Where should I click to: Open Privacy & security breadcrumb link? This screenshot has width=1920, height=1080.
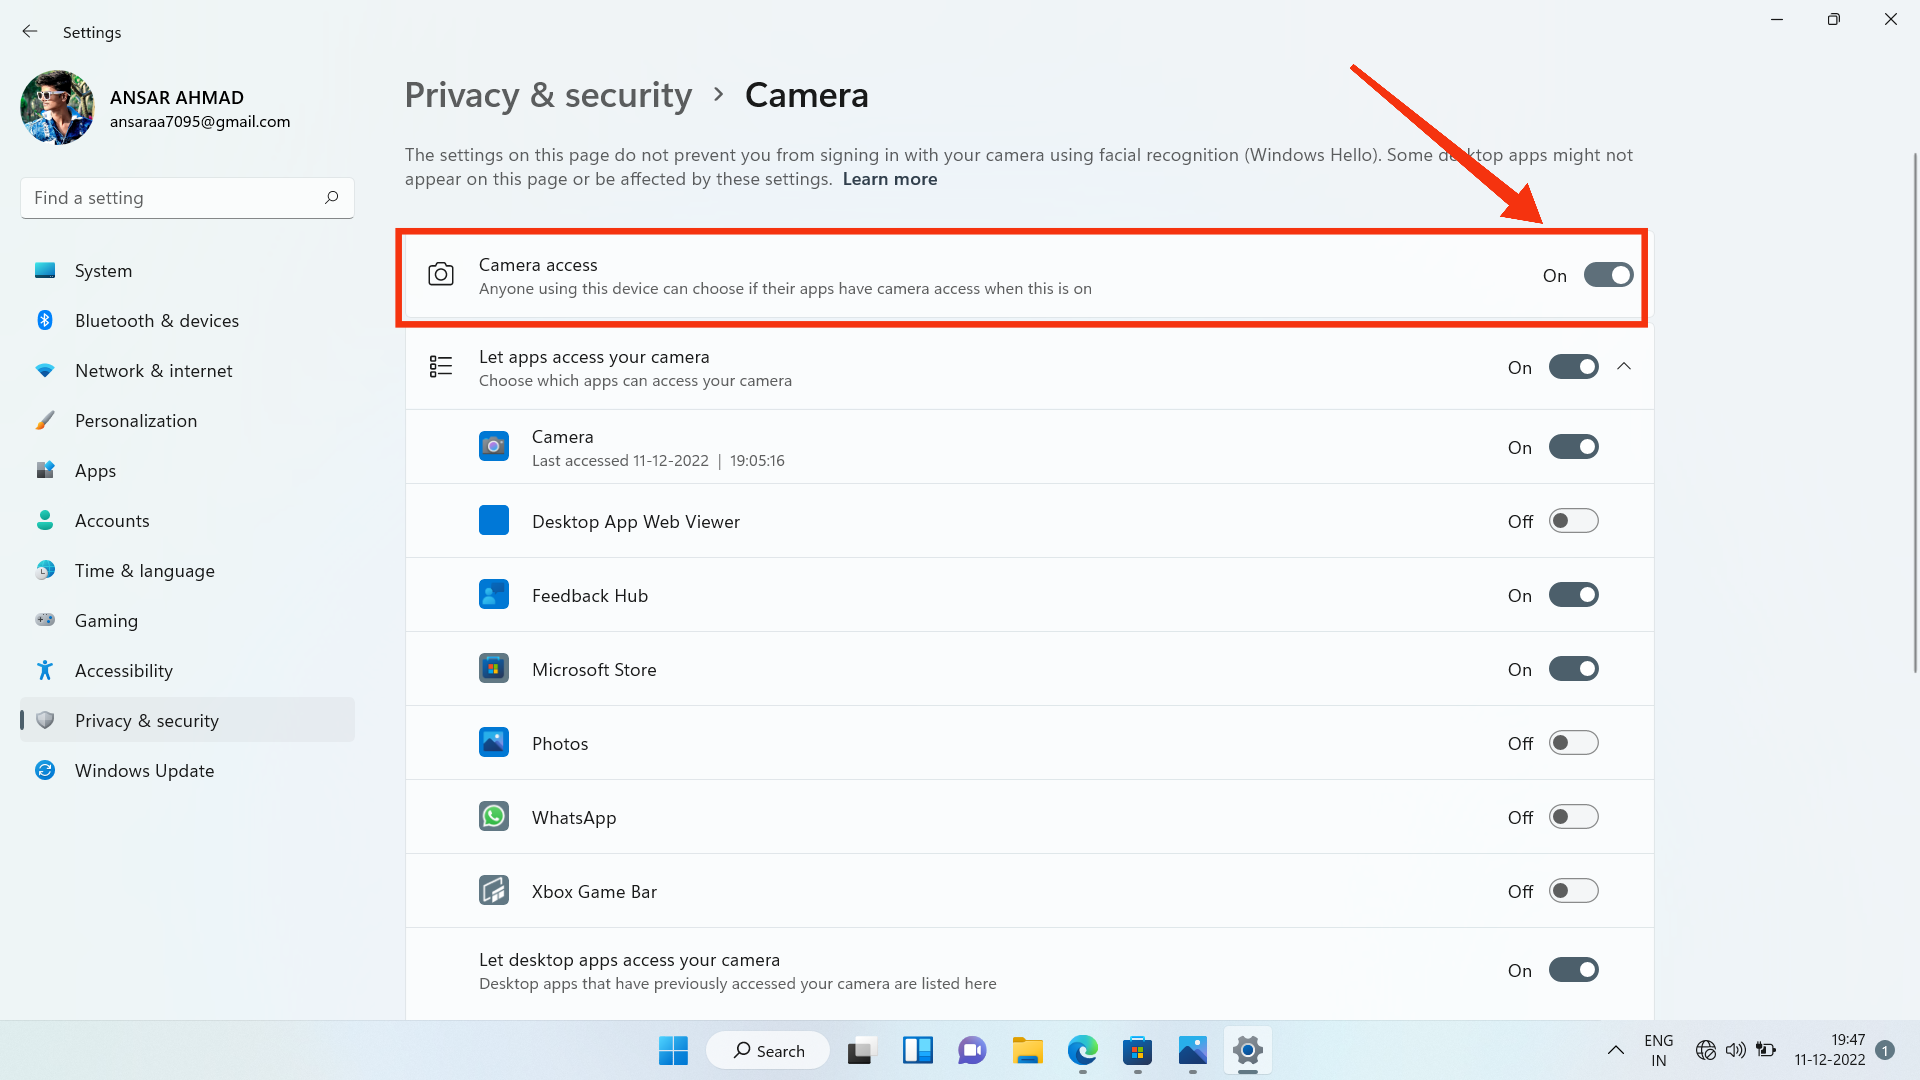click(x=548, y=94)
